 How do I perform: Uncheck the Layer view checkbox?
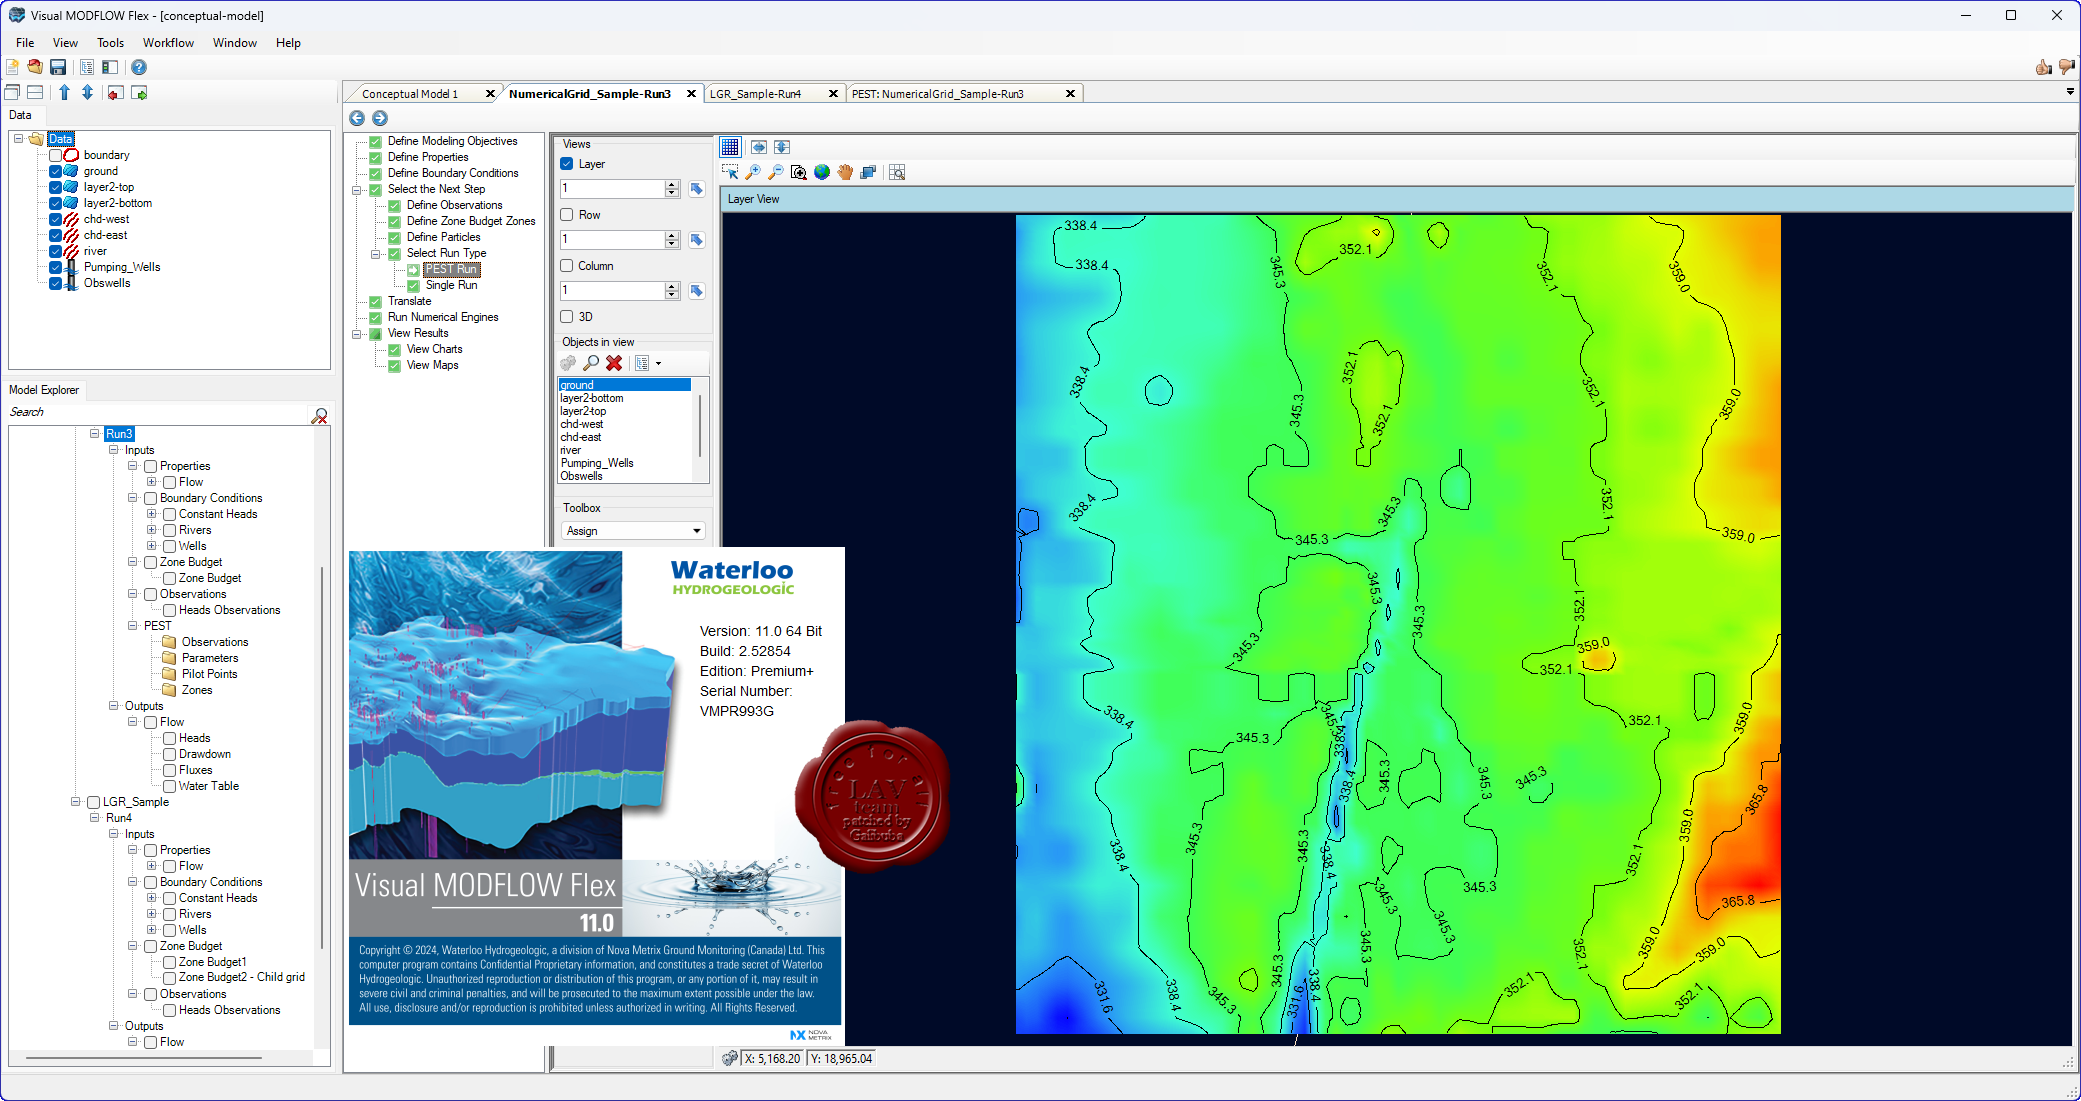tap(567, 164)
